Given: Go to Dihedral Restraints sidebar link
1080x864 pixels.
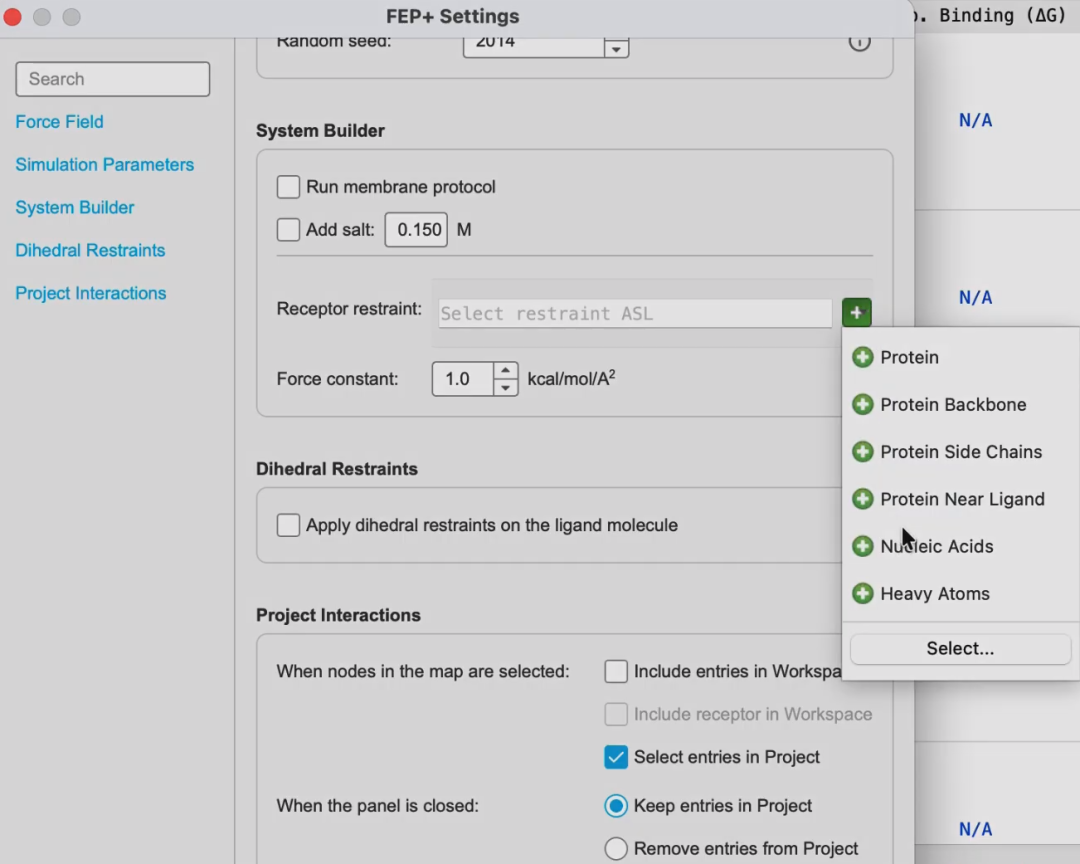Looking at the screenshot, I should [x=90, y=250].
